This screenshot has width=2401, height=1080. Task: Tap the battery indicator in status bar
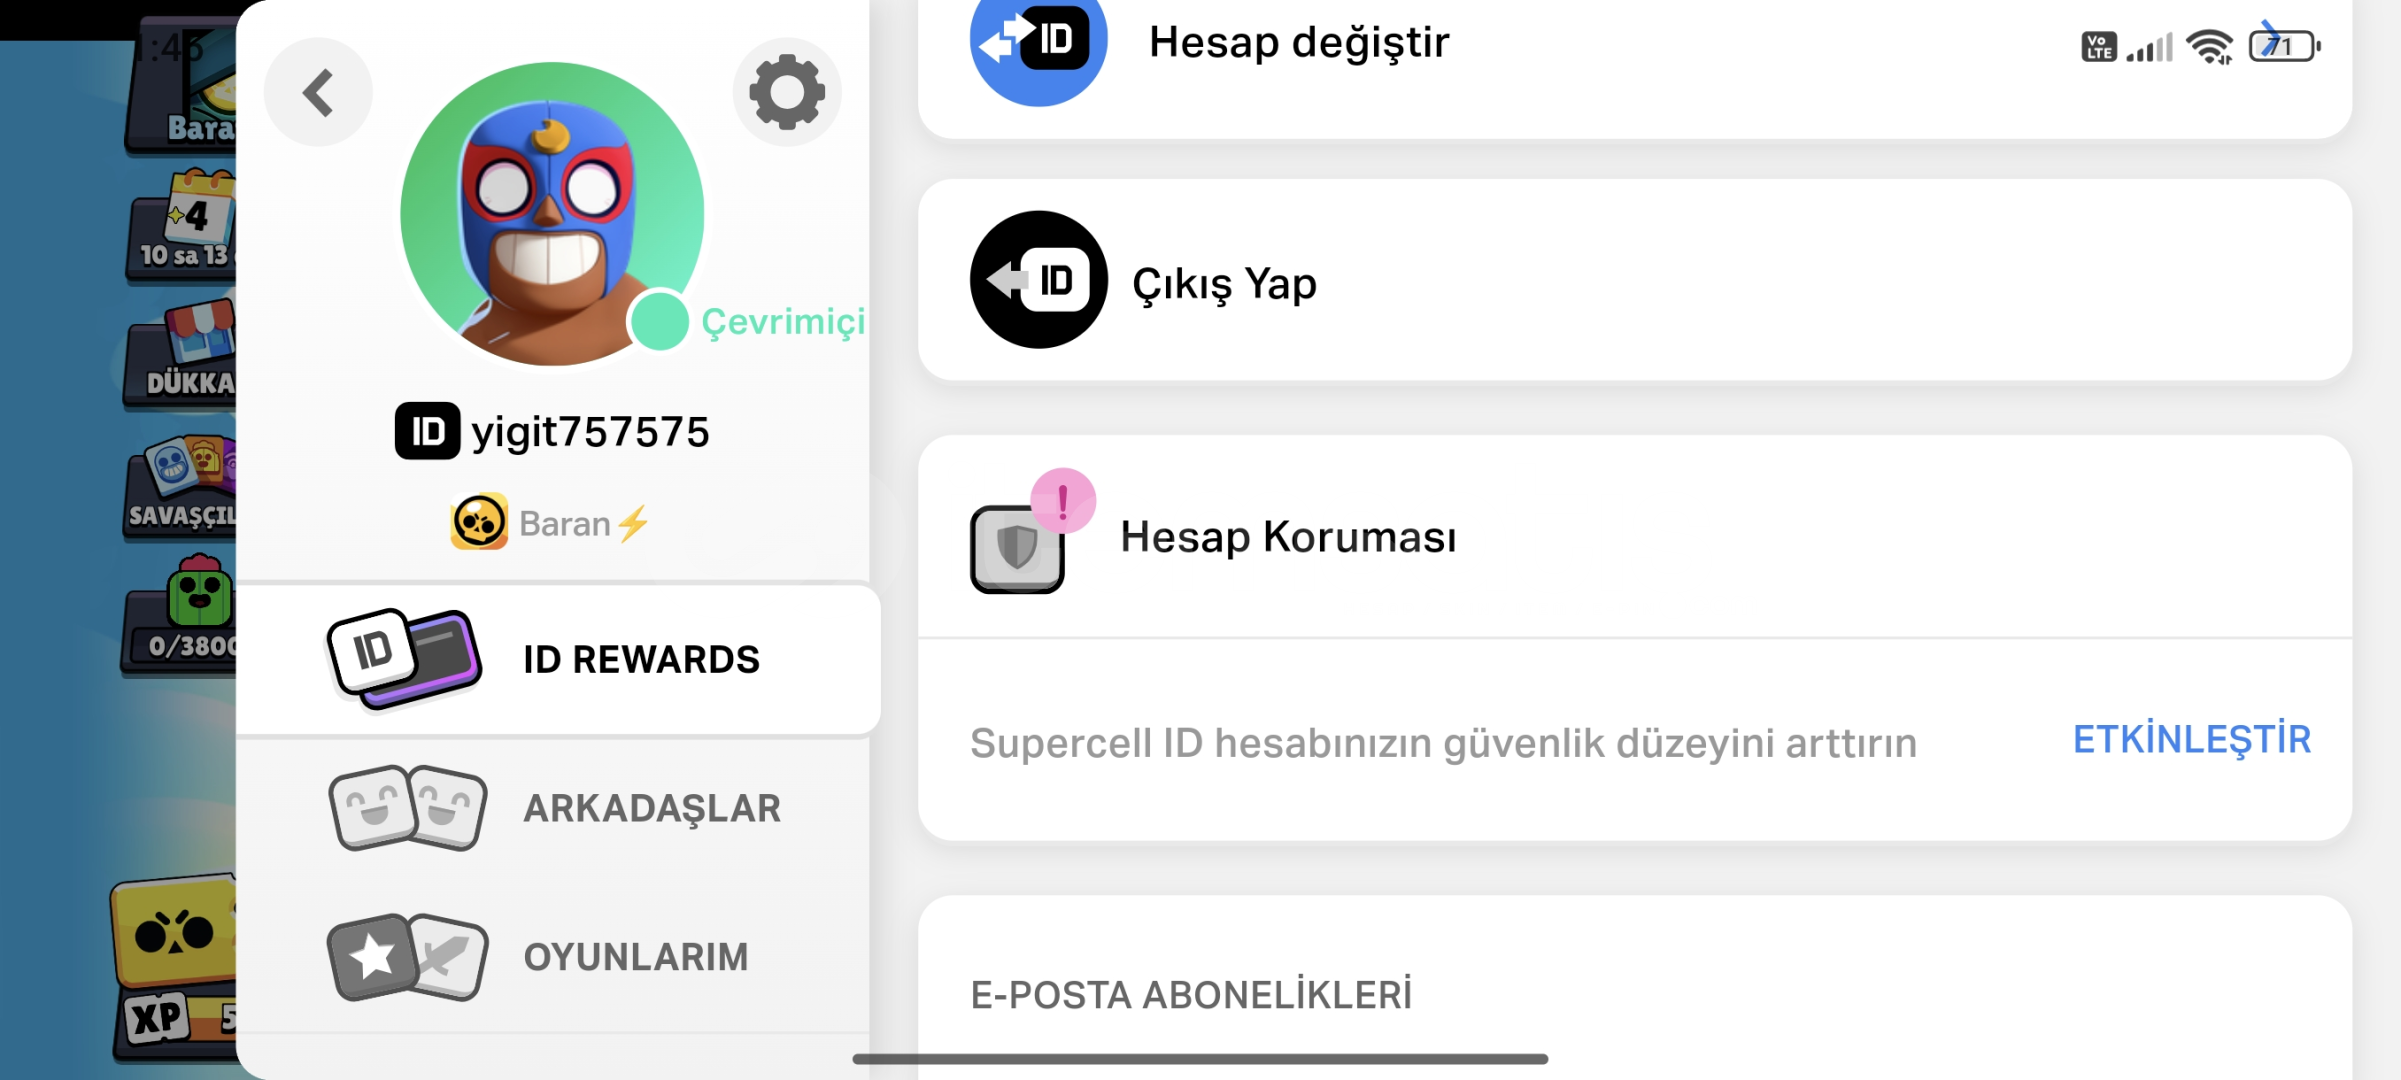click(x=2284, y=46)
